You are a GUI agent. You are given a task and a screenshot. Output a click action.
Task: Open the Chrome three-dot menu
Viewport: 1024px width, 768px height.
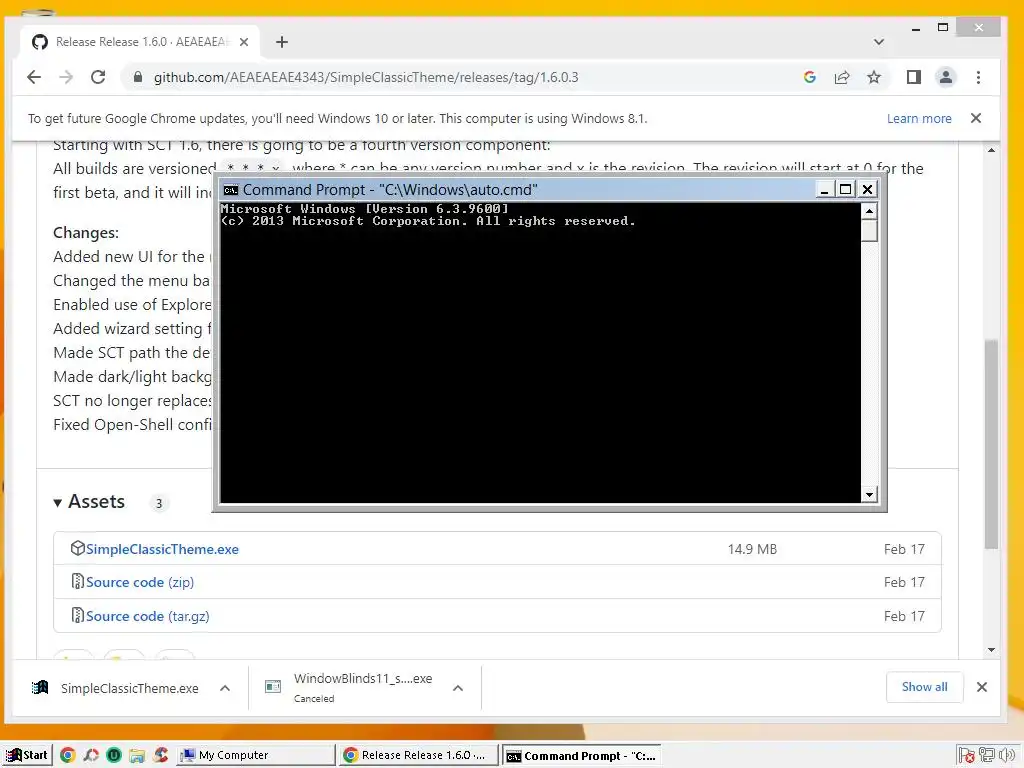(978, 77)
